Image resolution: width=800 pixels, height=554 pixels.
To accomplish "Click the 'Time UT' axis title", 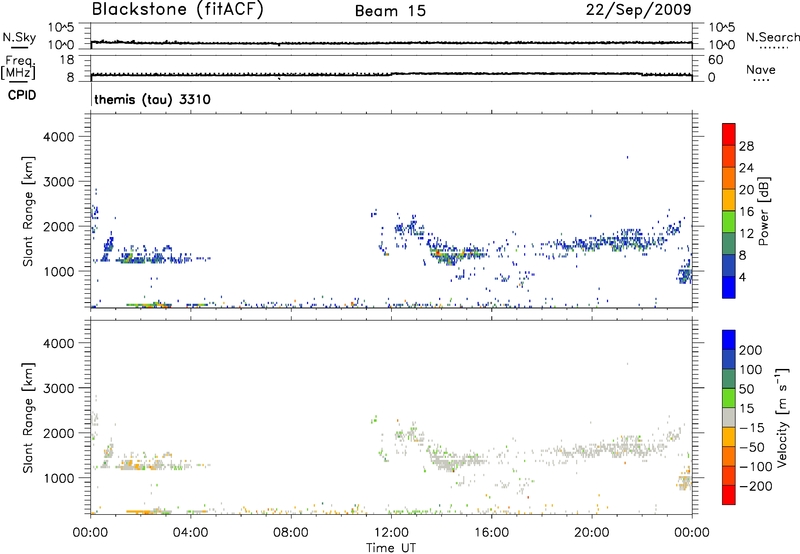I will pyautogui.click(x=391, y=548).
